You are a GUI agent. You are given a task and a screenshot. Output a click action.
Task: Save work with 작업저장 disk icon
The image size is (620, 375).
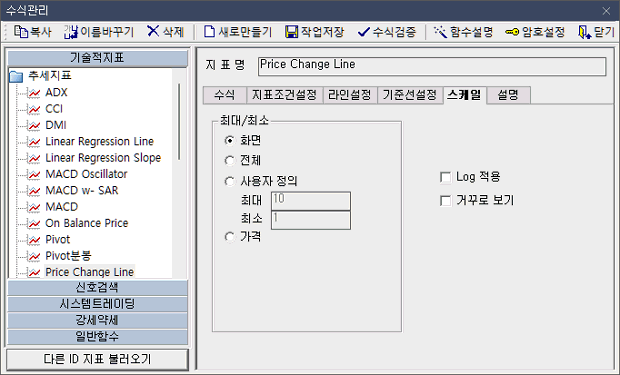pyautogui.click(x=292, y=32)
